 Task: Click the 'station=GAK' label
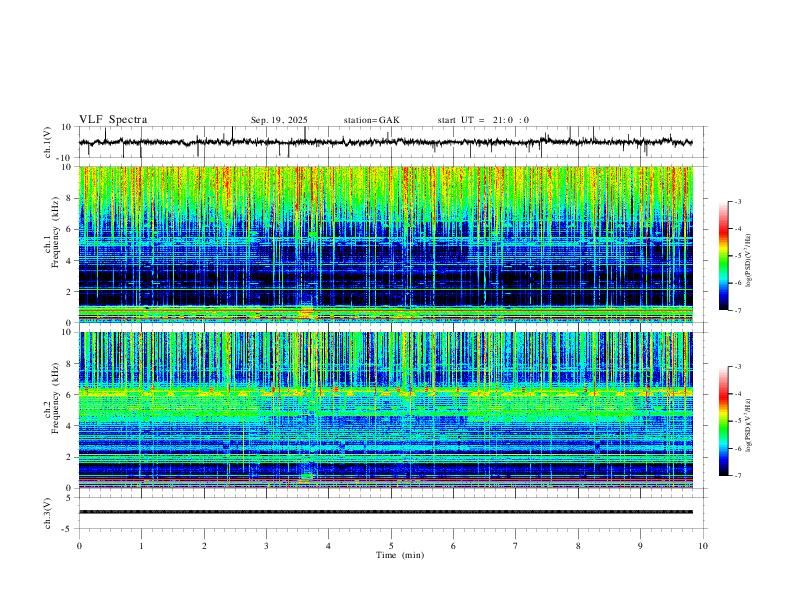pos(371,120)
